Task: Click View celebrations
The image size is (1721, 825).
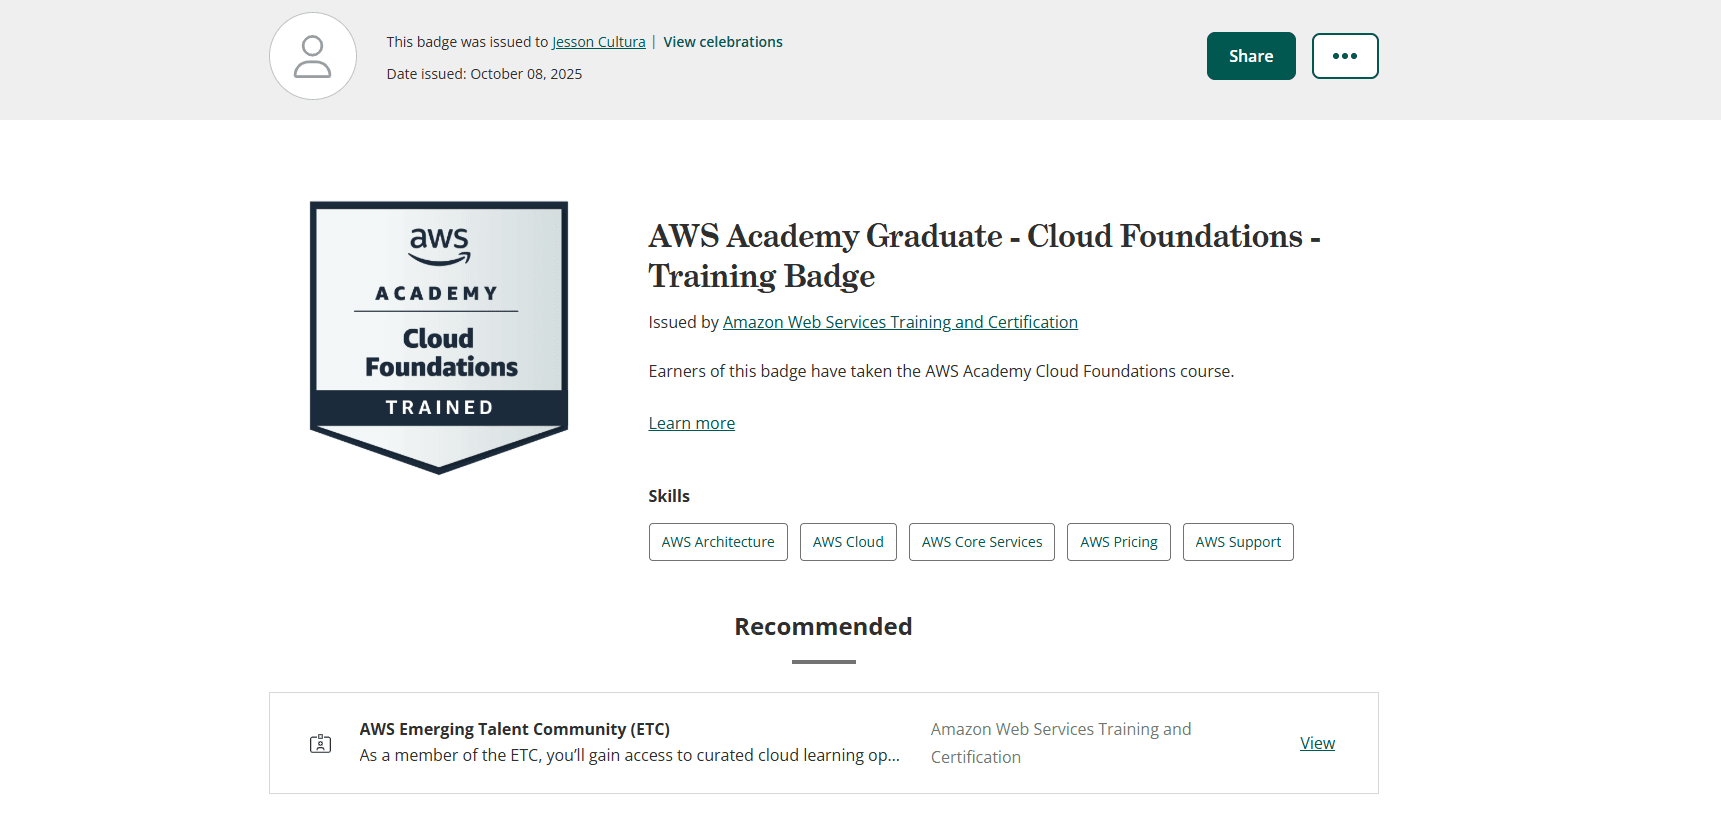Action: [723, 41]
